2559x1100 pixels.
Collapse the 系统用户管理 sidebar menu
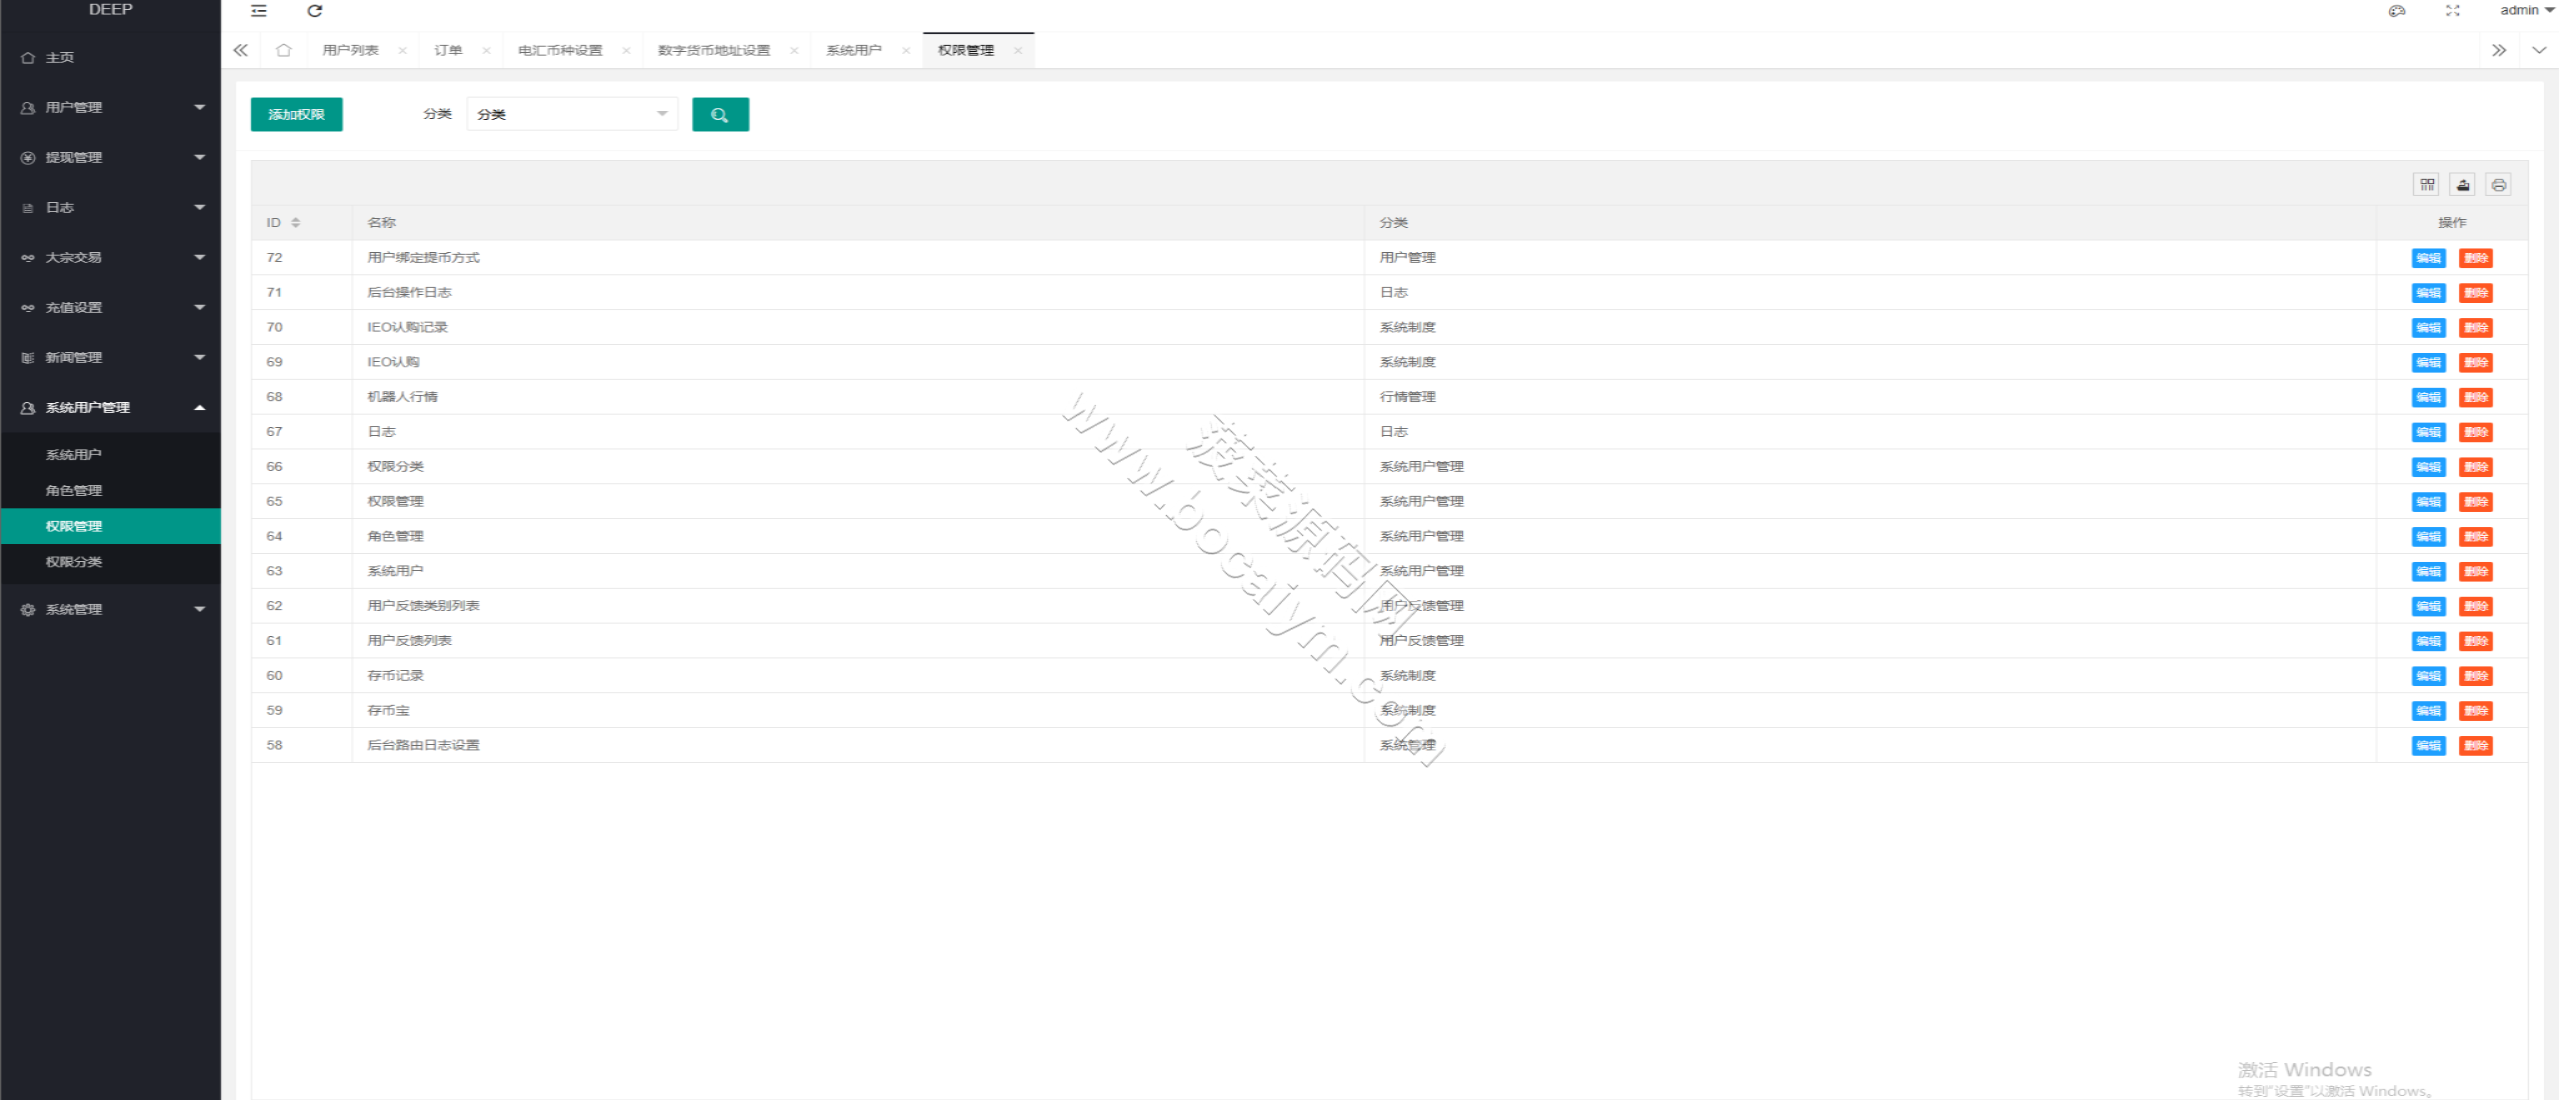110,408
